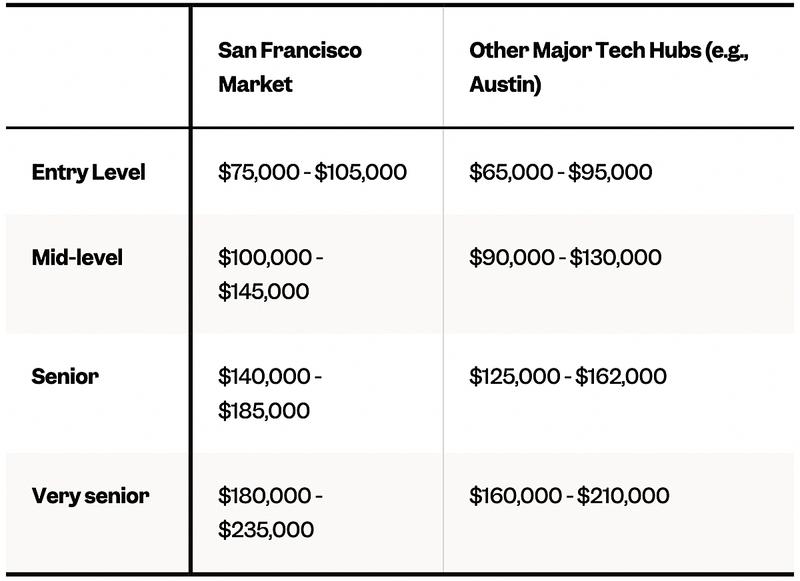Click the $100,000 mid-level lower bound

265,257
